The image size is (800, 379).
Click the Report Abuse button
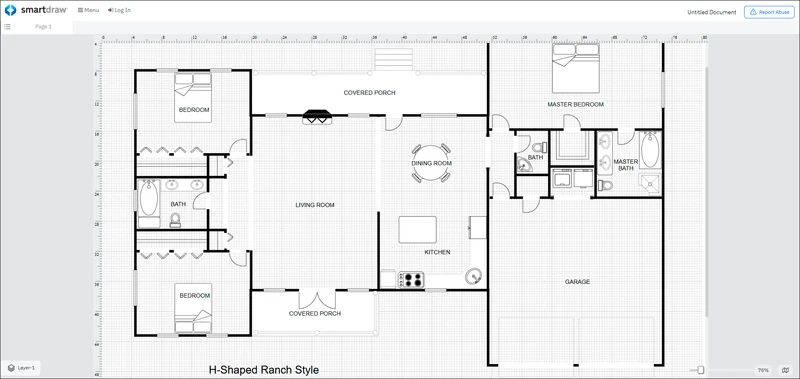(x=769, y=12)
